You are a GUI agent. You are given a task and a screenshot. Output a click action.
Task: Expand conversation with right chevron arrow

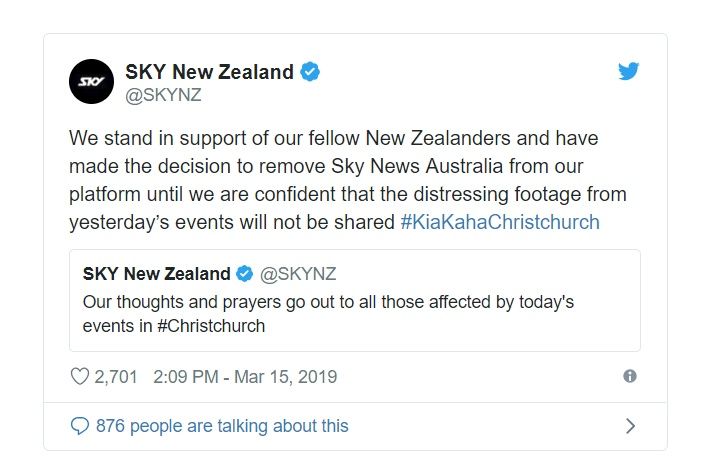[630, 426]
